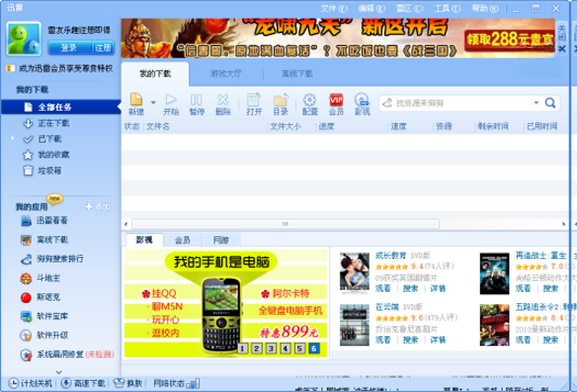
Task: Open 系统漏洞修复 vulnerability repair
Action: 67,355
